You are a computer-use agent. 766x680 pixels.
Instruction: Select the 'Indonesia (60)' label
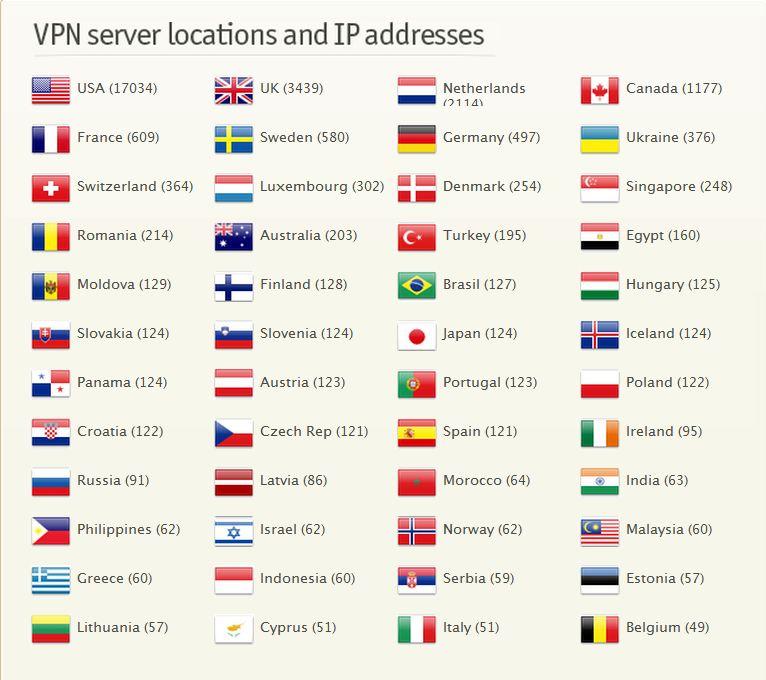[x=307, y=578]
